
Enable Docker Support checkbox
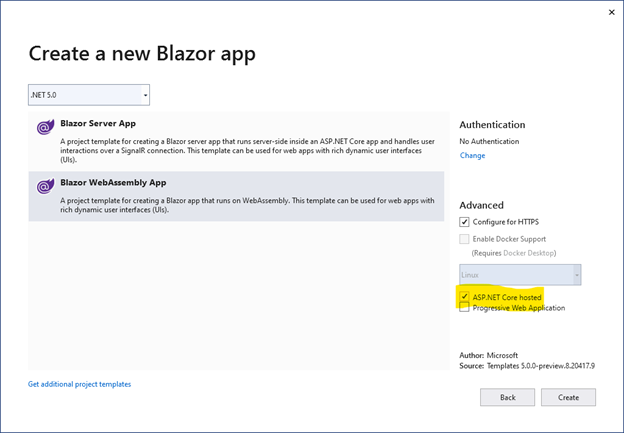click(x=464, y=239)
